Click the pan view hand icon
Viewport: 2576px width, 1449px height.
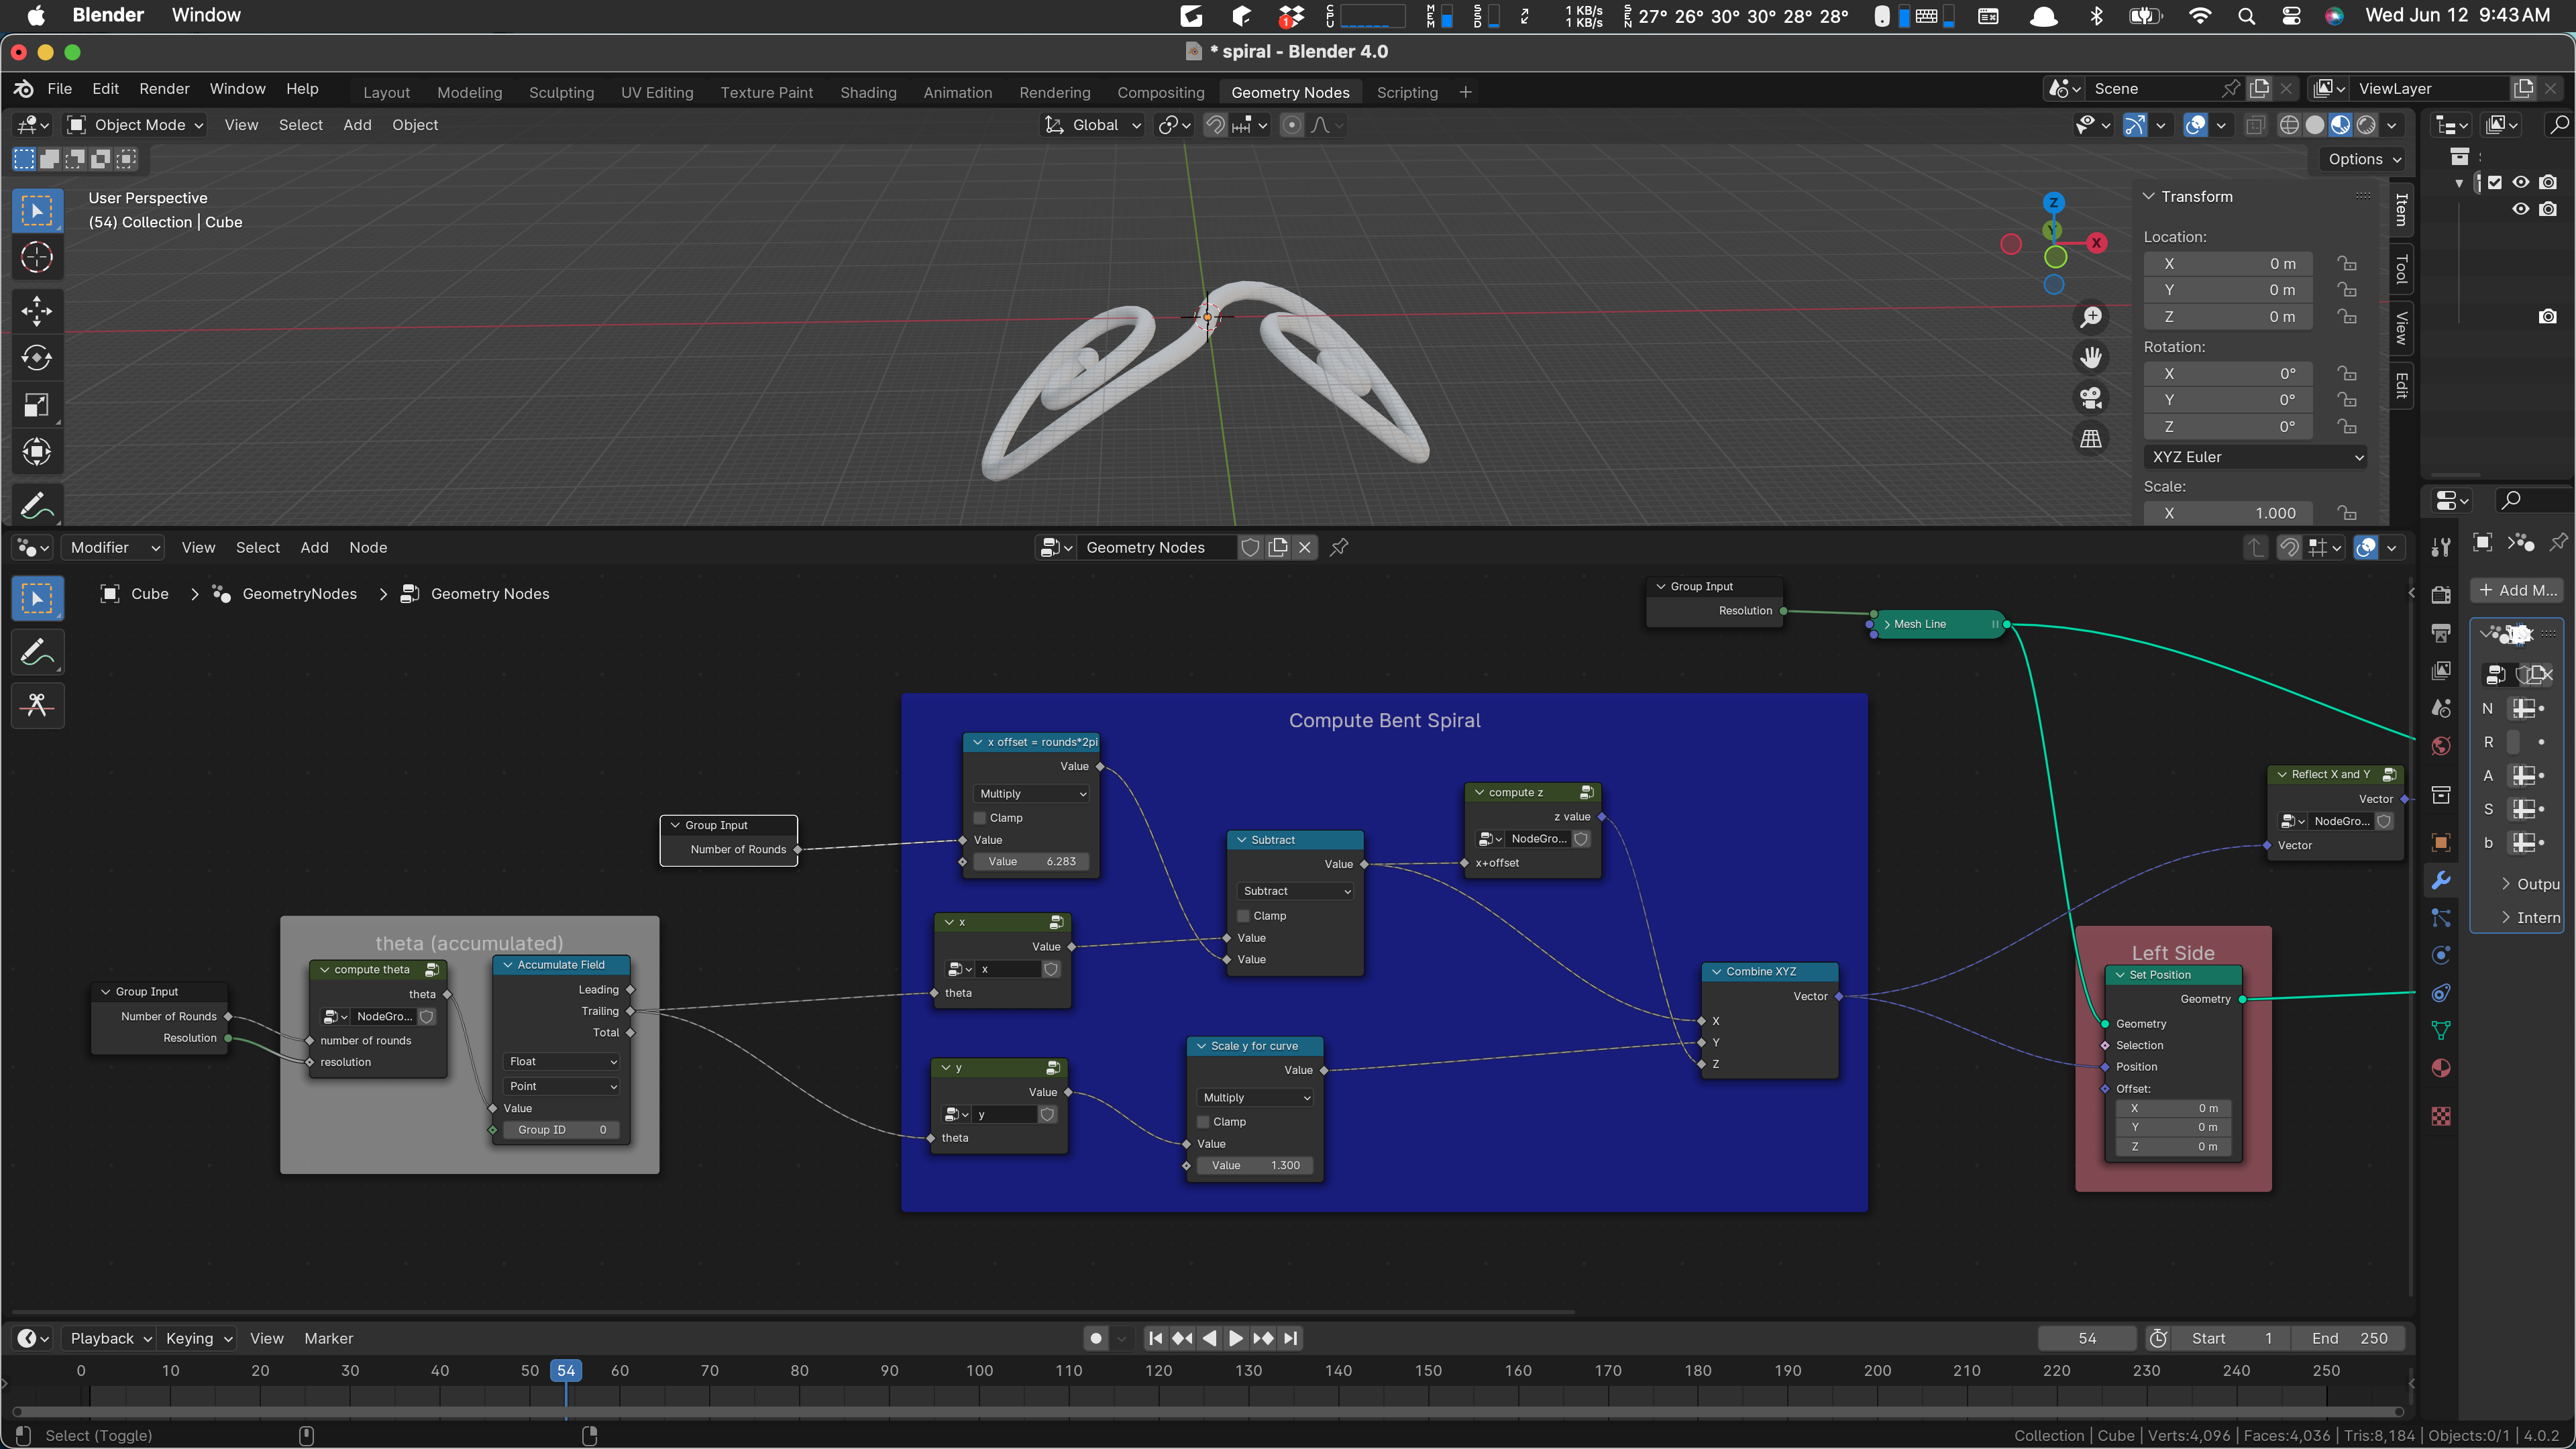[2091, 358]
